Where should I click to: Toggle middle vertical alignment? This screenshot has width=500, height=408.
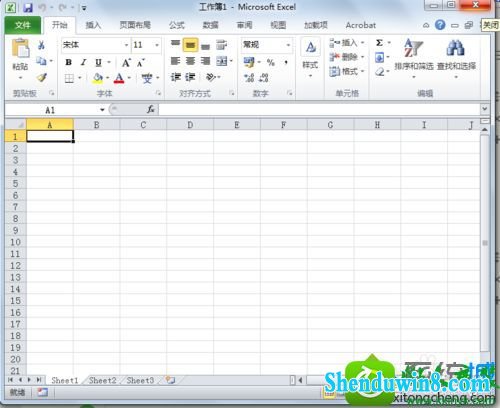[190, 45]
